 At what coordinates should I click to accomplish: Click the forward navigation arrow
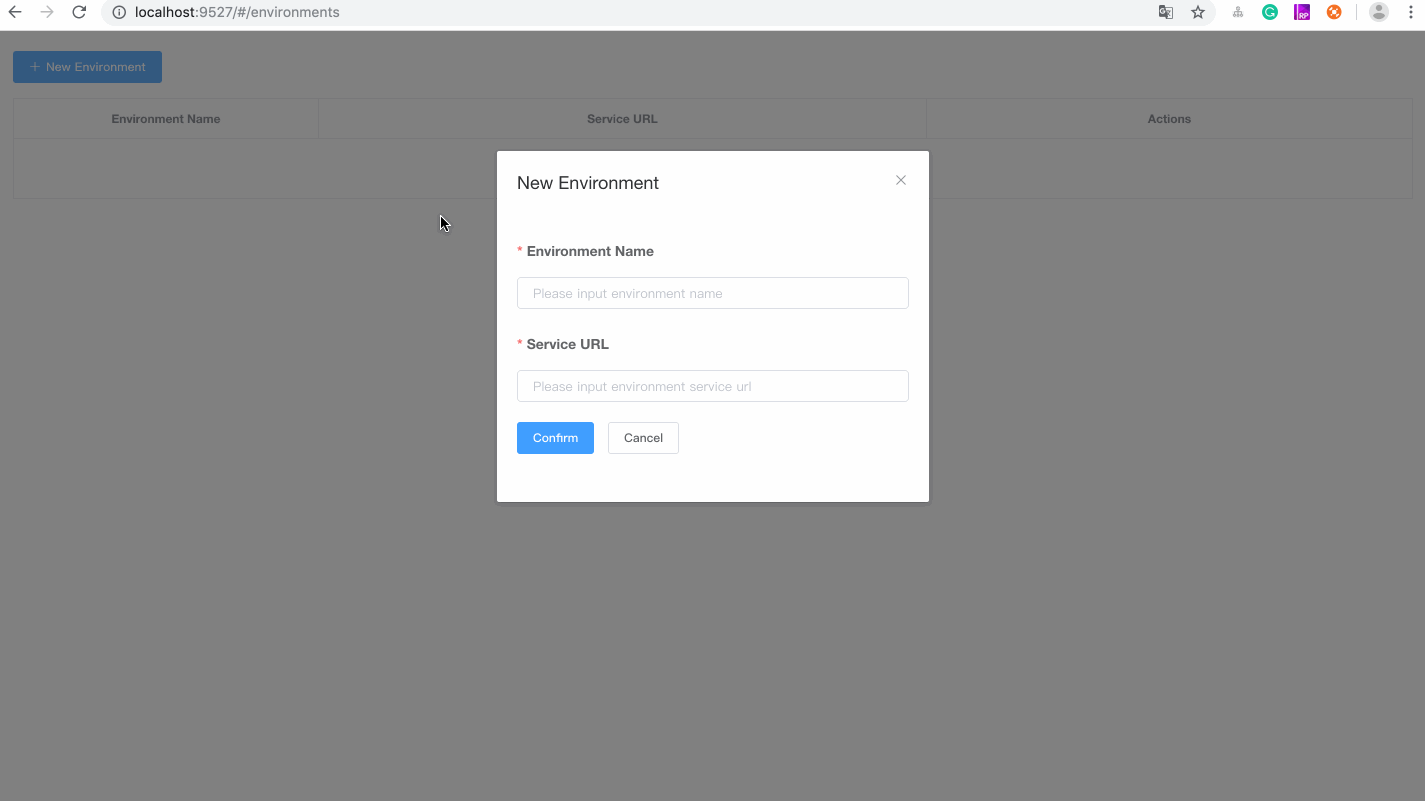coord(47,12)
